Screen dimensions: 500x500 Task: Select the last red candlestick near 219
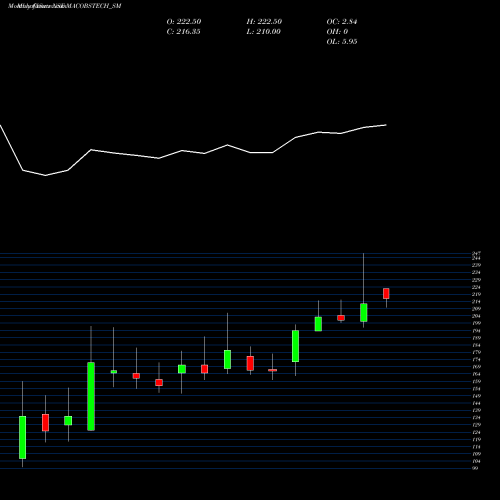click(386, 293)
